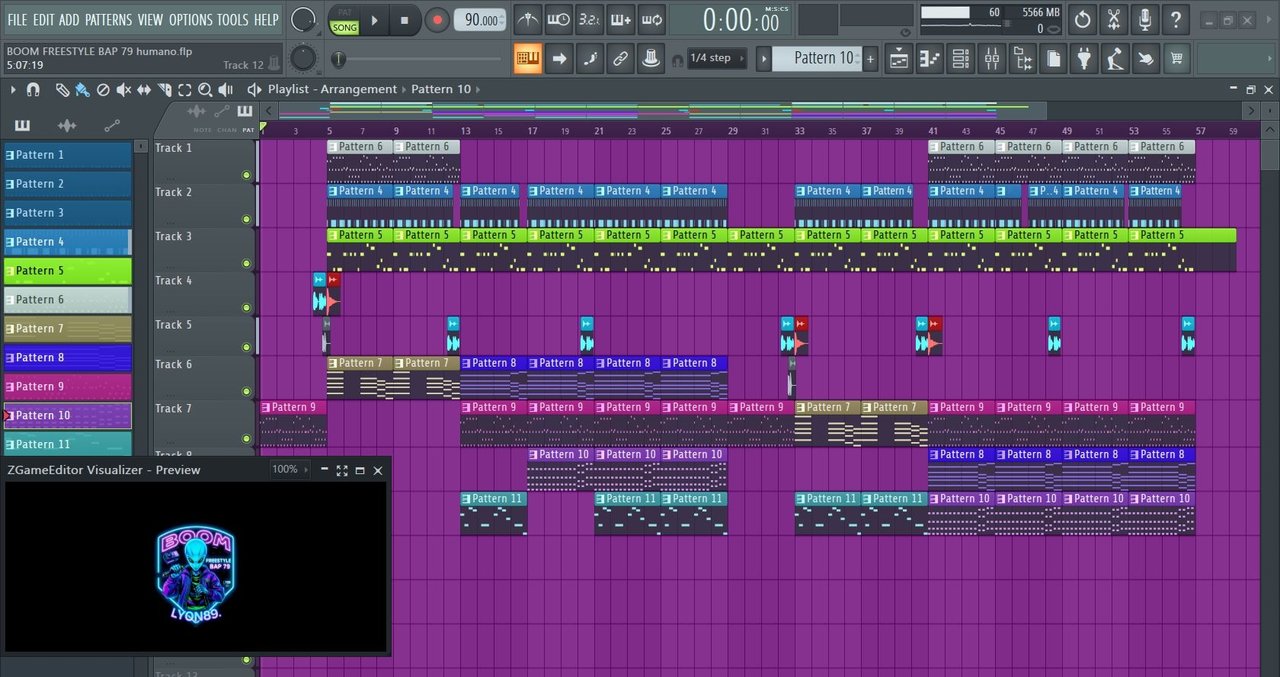
Task: Select Pattern 5 in the picker list
Action: pos(68,271)
